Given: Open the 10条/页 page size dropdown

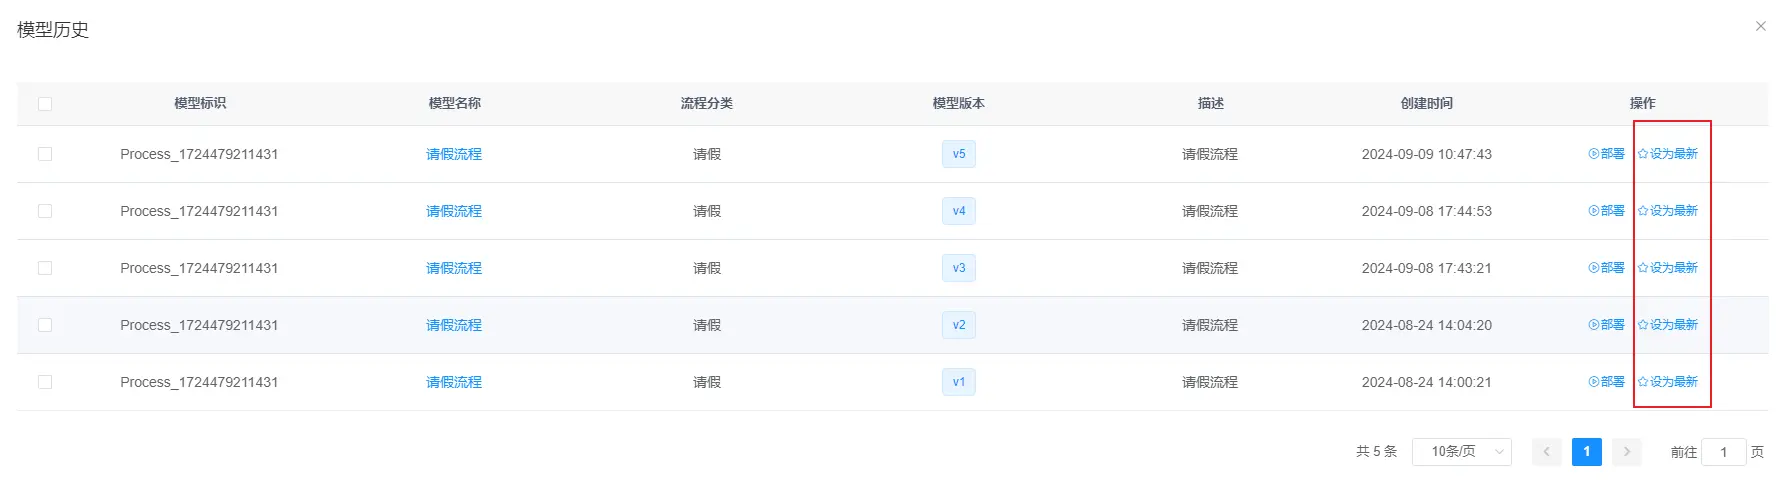Looking at the screenshot, I should point(1461,452).
